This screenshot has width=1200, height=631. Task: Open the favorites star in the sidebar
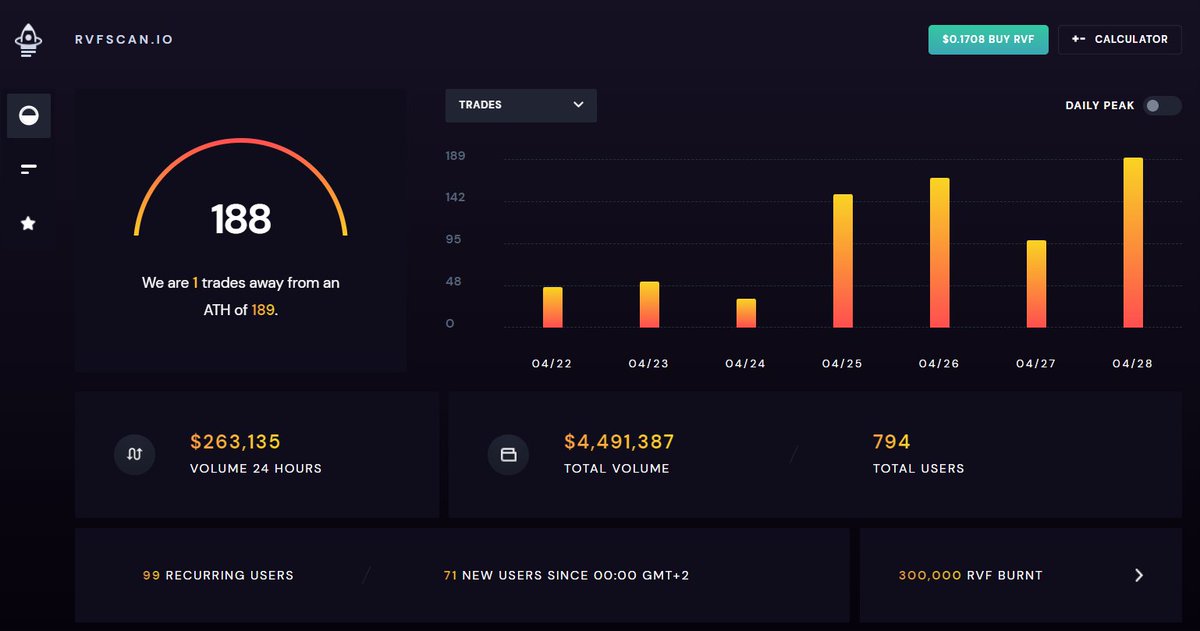[x=28, y=222]
